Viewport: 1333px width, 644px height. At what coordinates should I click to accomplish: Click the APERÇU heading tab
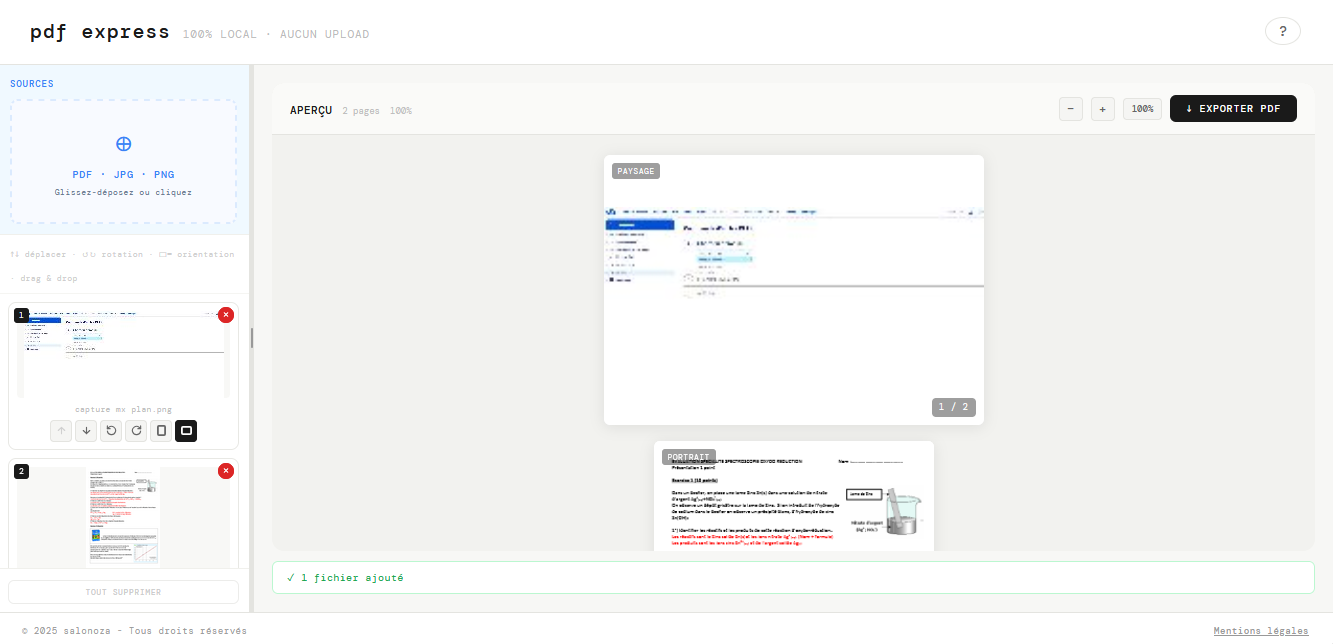[310, 110]
